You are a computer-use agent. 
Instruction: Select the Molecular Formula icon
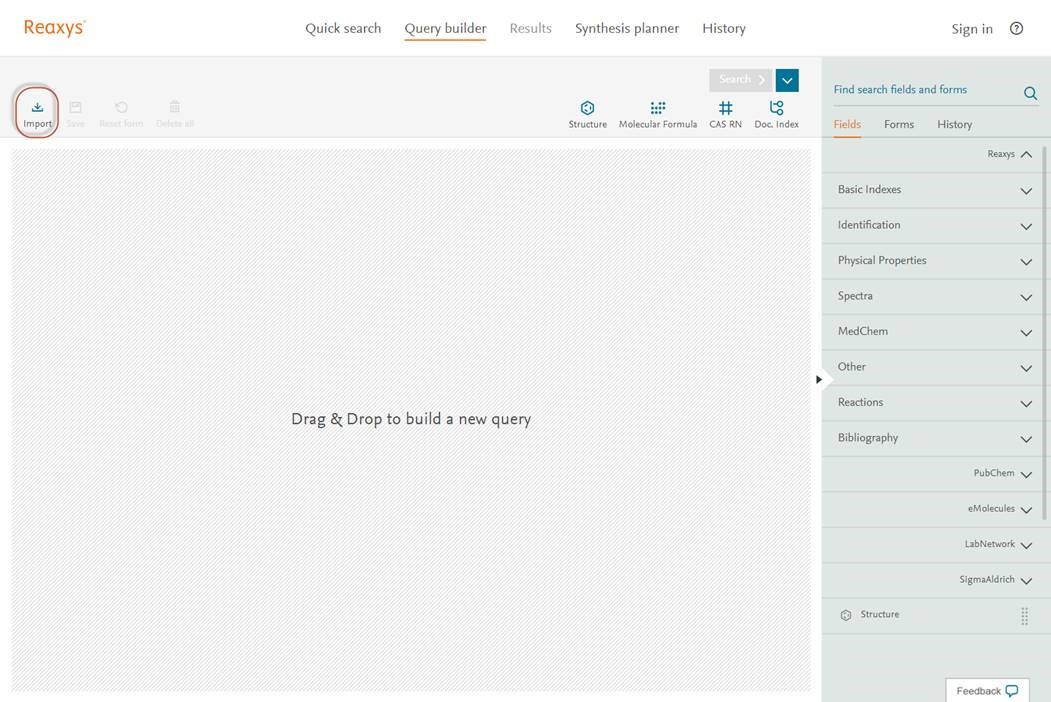(x=657, y=108)
